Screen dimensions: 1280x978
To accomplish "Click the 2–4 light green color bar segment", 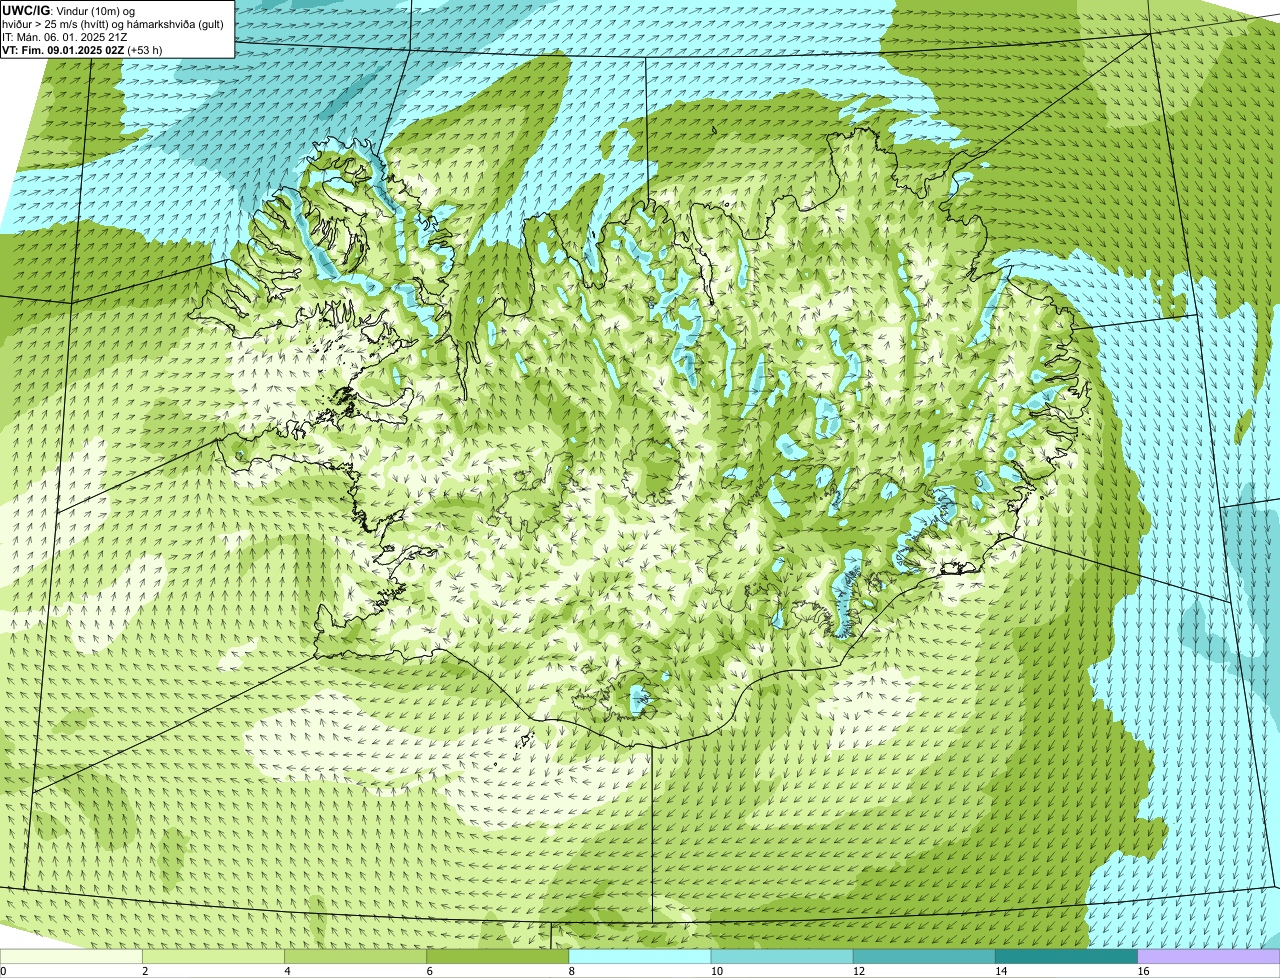I will [x=213, y=957].
